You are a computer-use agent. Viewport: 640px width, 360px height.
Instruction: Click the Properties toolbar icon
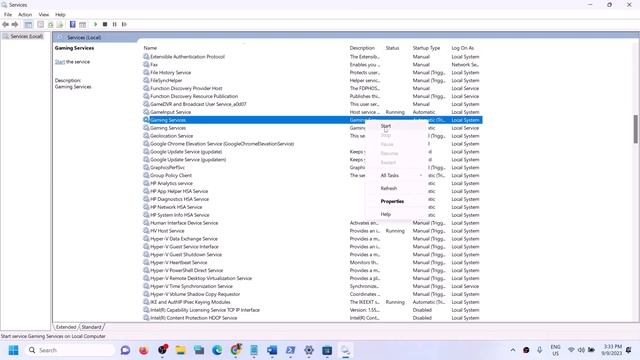coord(40,24)
